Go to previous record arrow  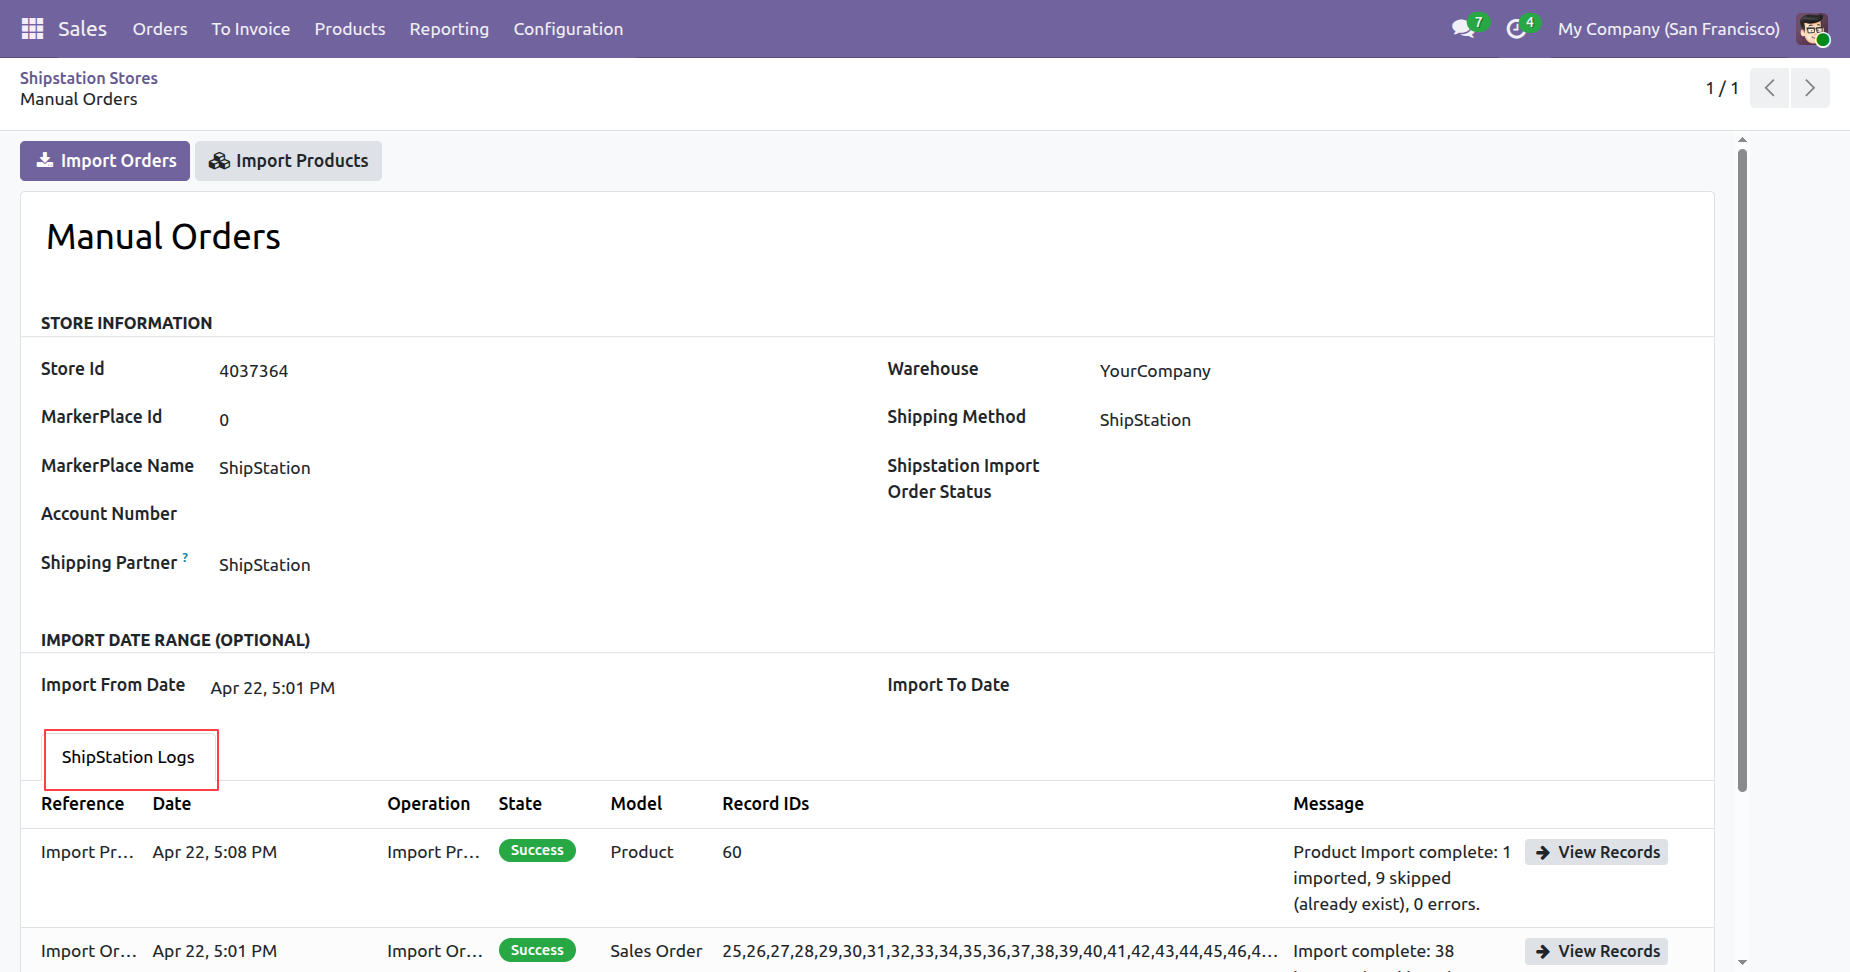1770,88
